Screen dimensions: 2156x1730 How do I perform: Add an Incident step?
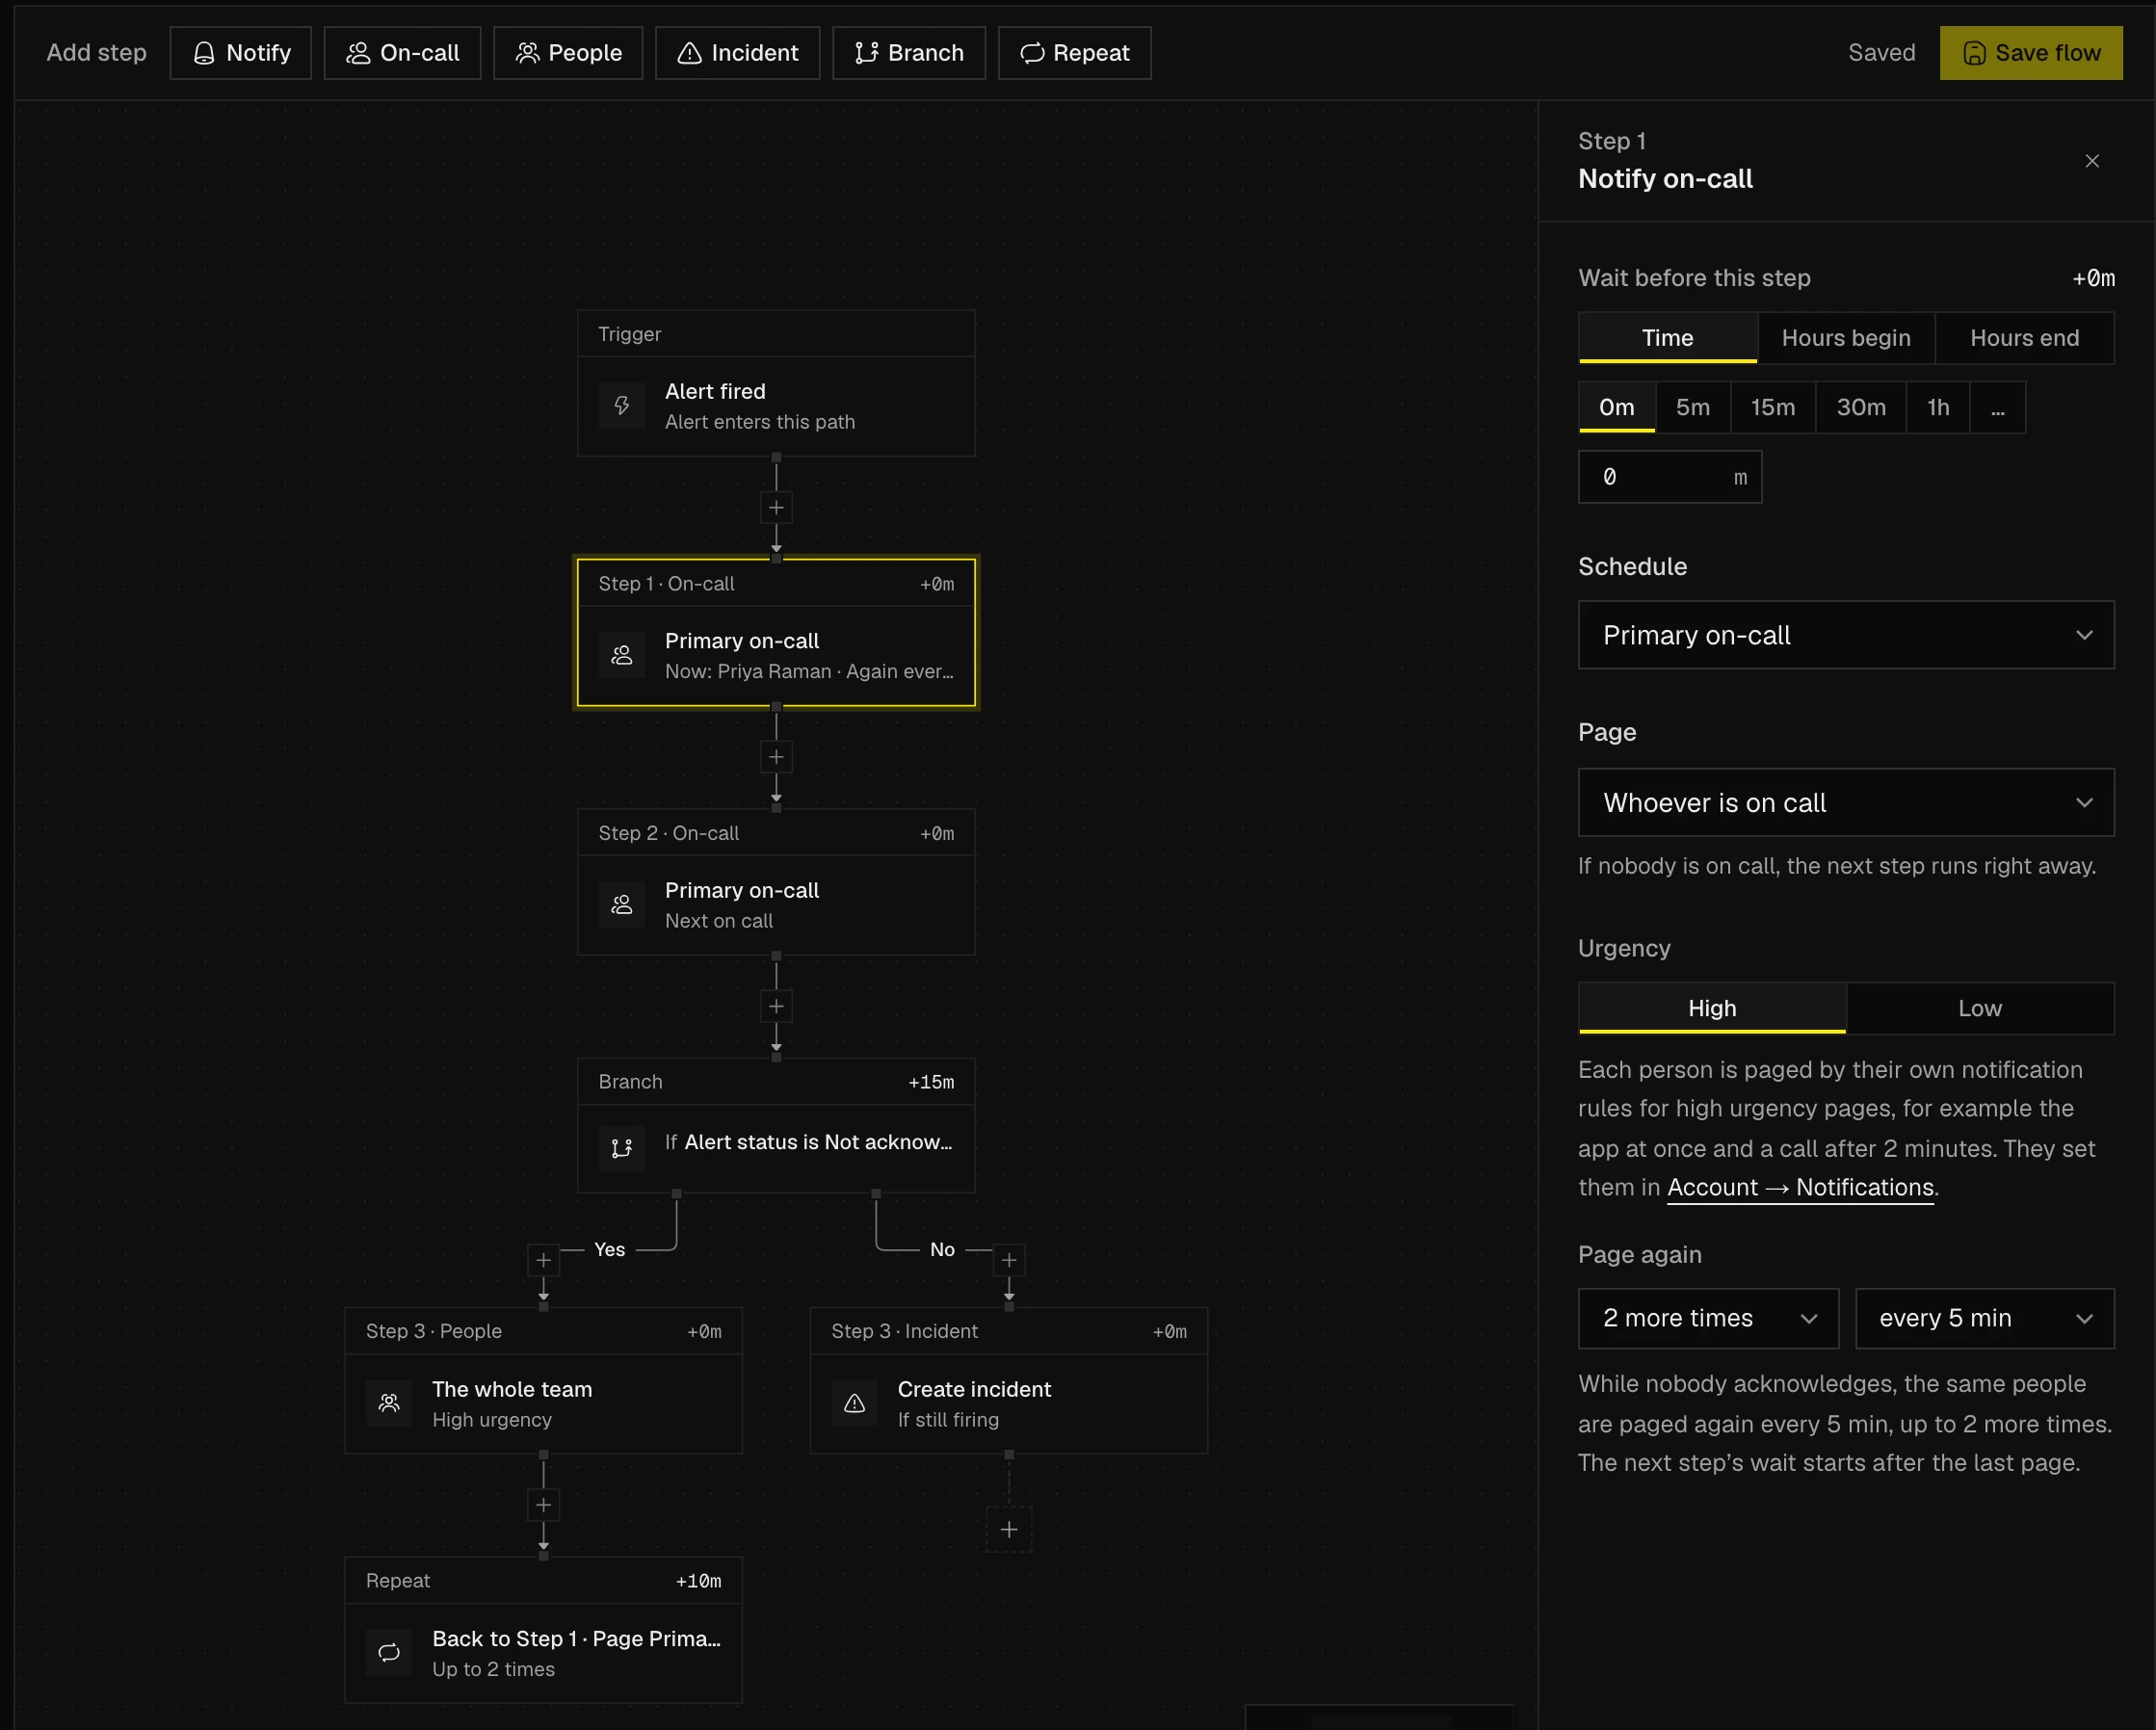737,53
